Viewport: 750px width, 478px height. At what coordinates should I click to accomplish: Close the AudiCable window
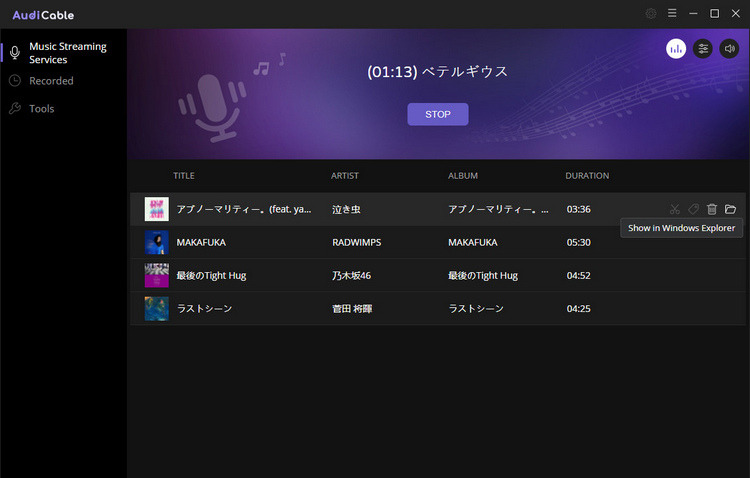click(736, 13)
